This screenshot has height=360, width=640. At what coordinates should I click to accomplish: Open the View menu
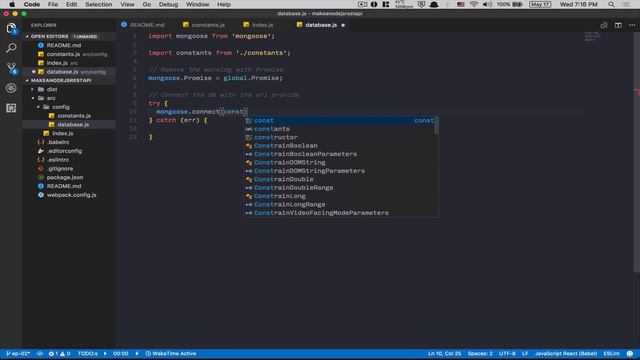point(127,4)
